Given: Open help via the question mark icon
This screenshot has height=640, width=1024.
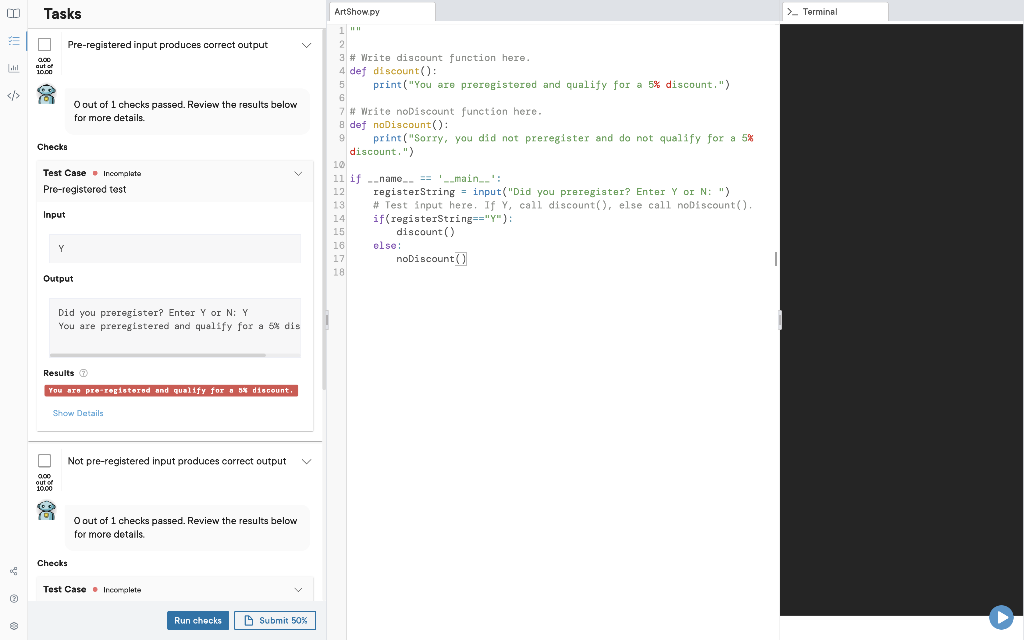Looking at the screenshot, I should (13, 597).
